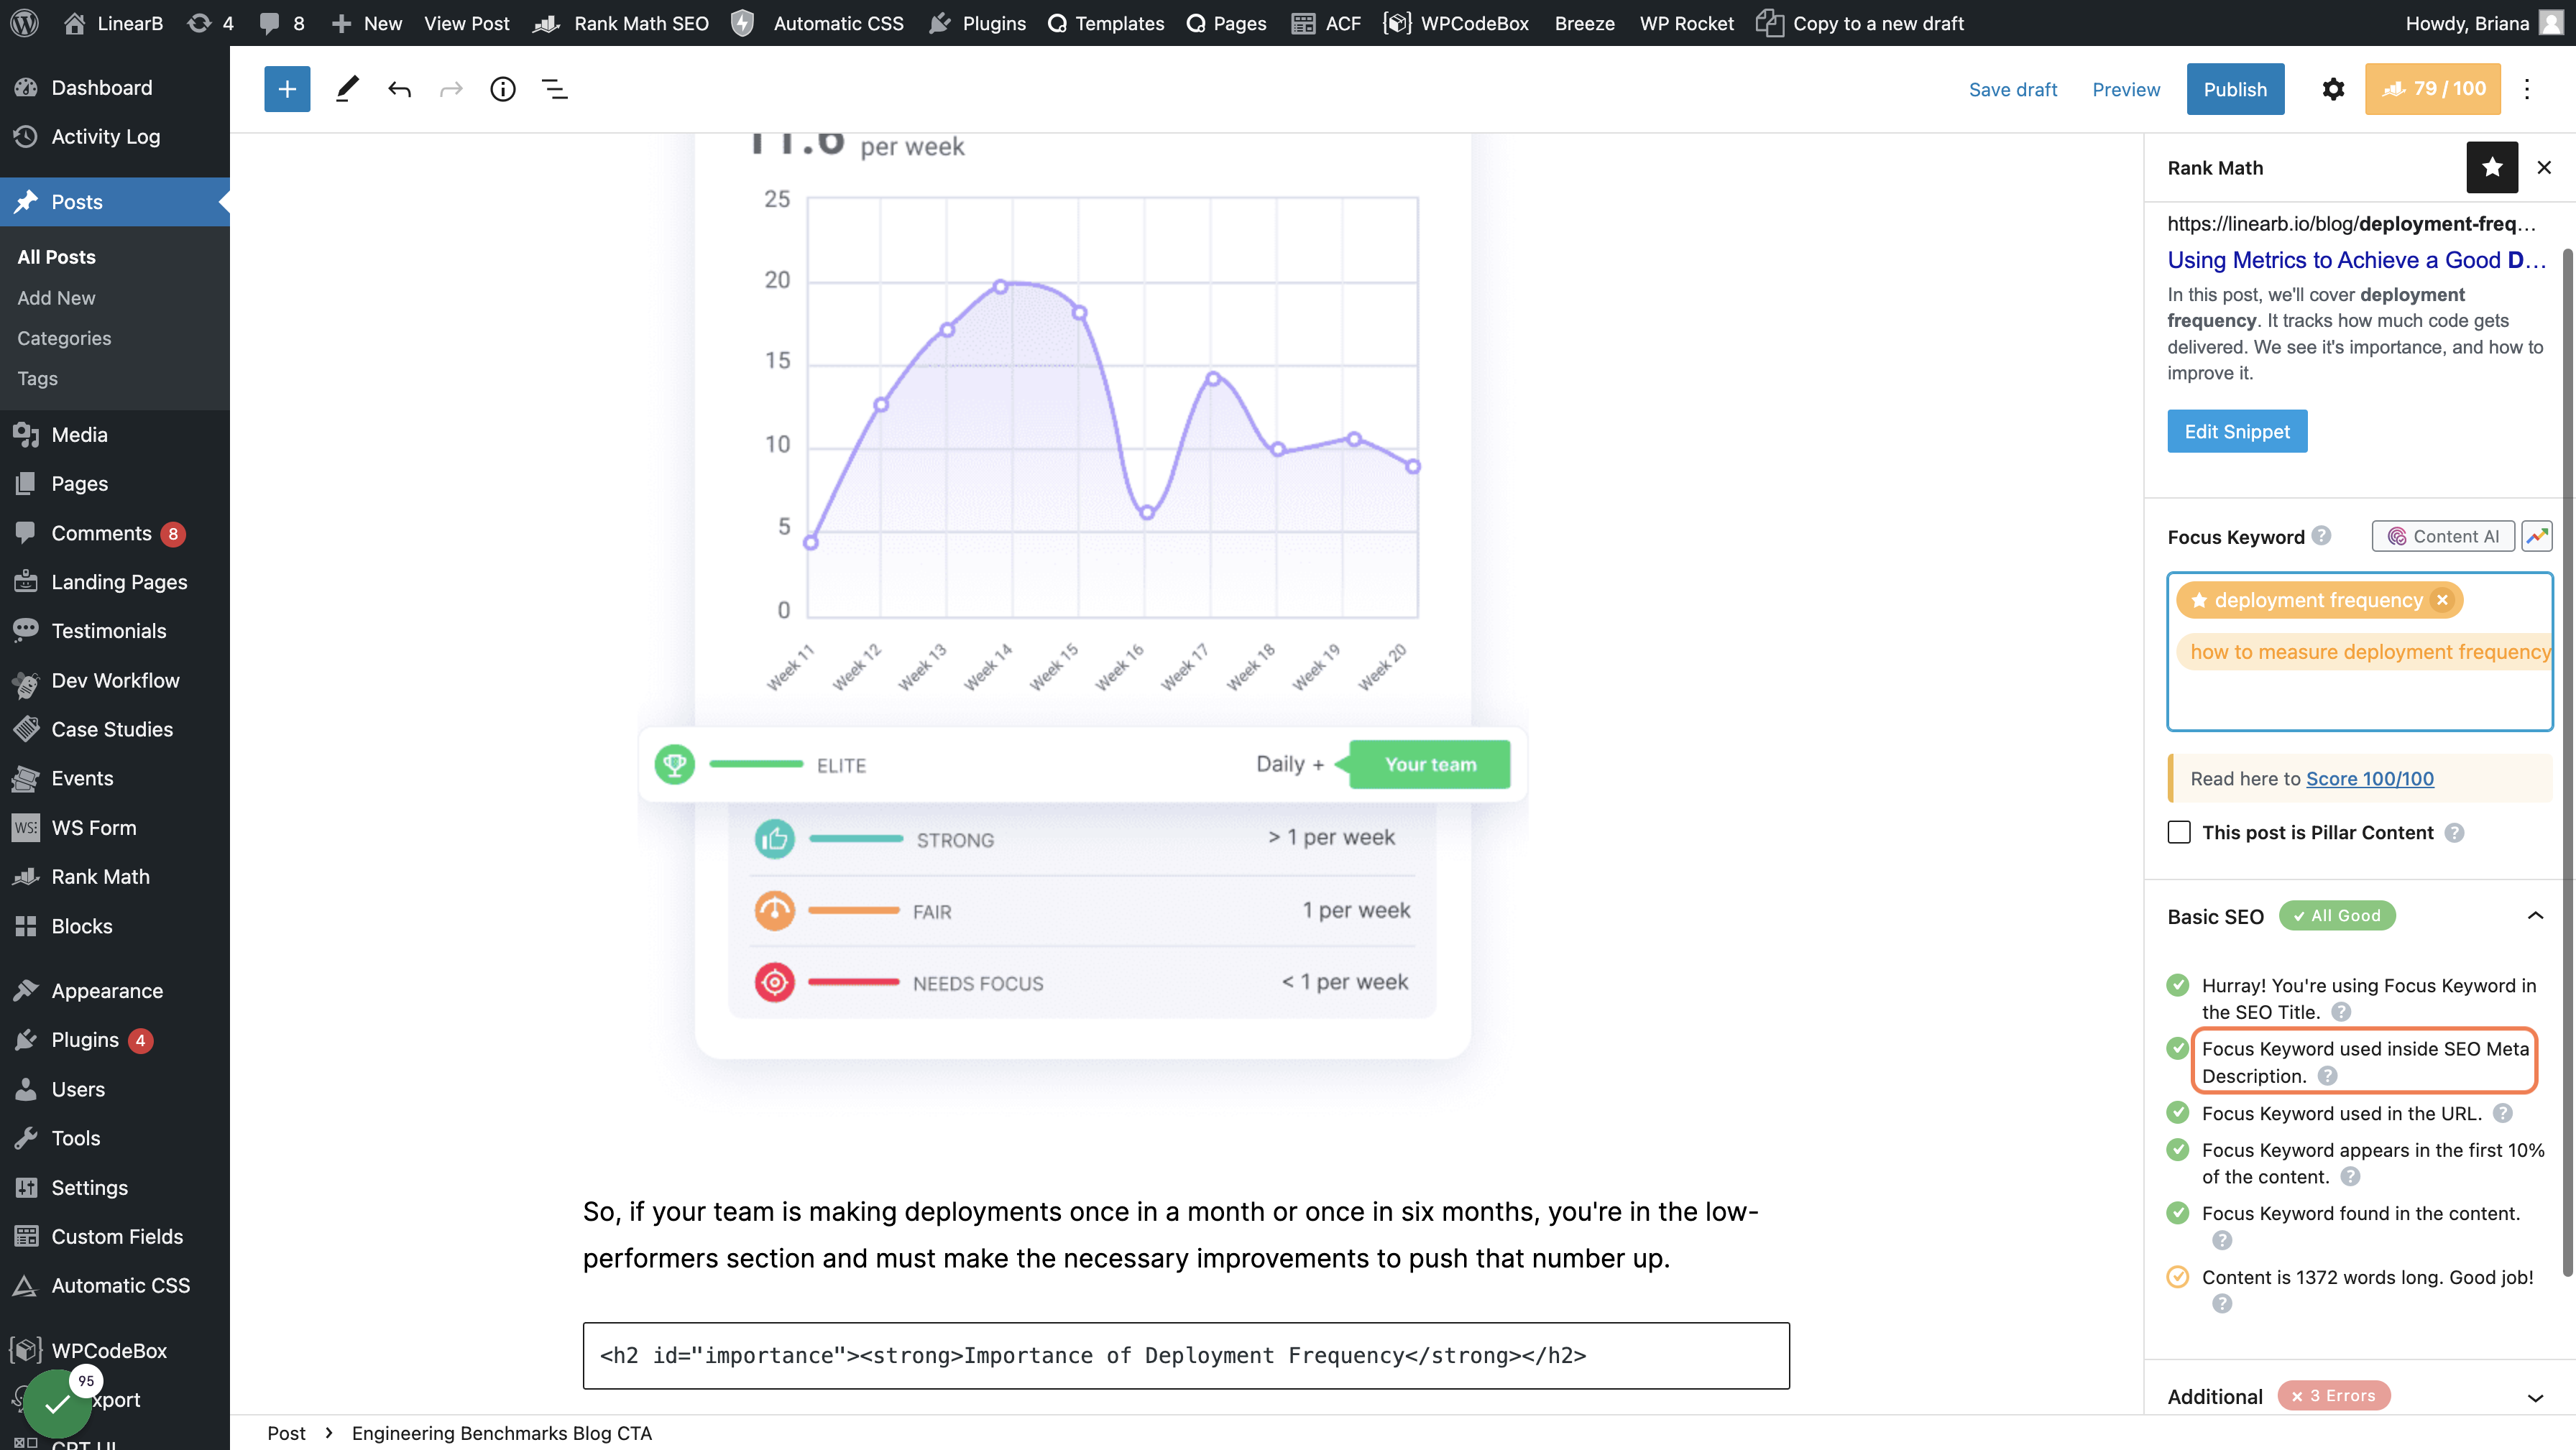Open the updates icon showing 4

click(211, 23)
